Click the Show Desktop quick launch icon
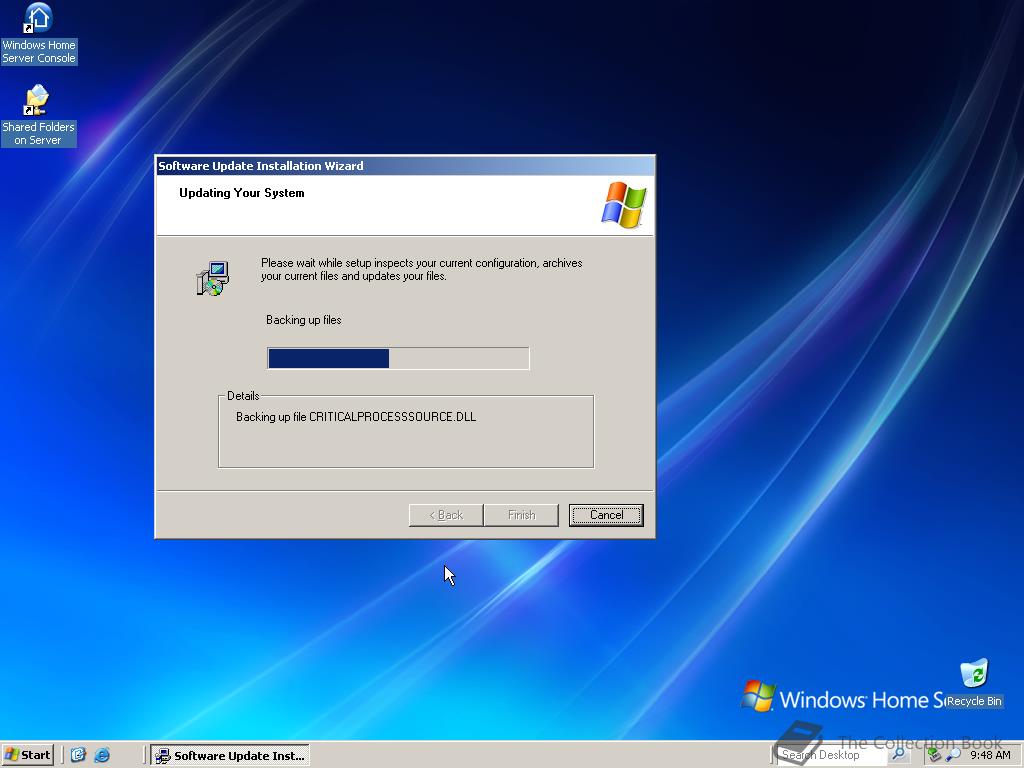 (77, 755)
